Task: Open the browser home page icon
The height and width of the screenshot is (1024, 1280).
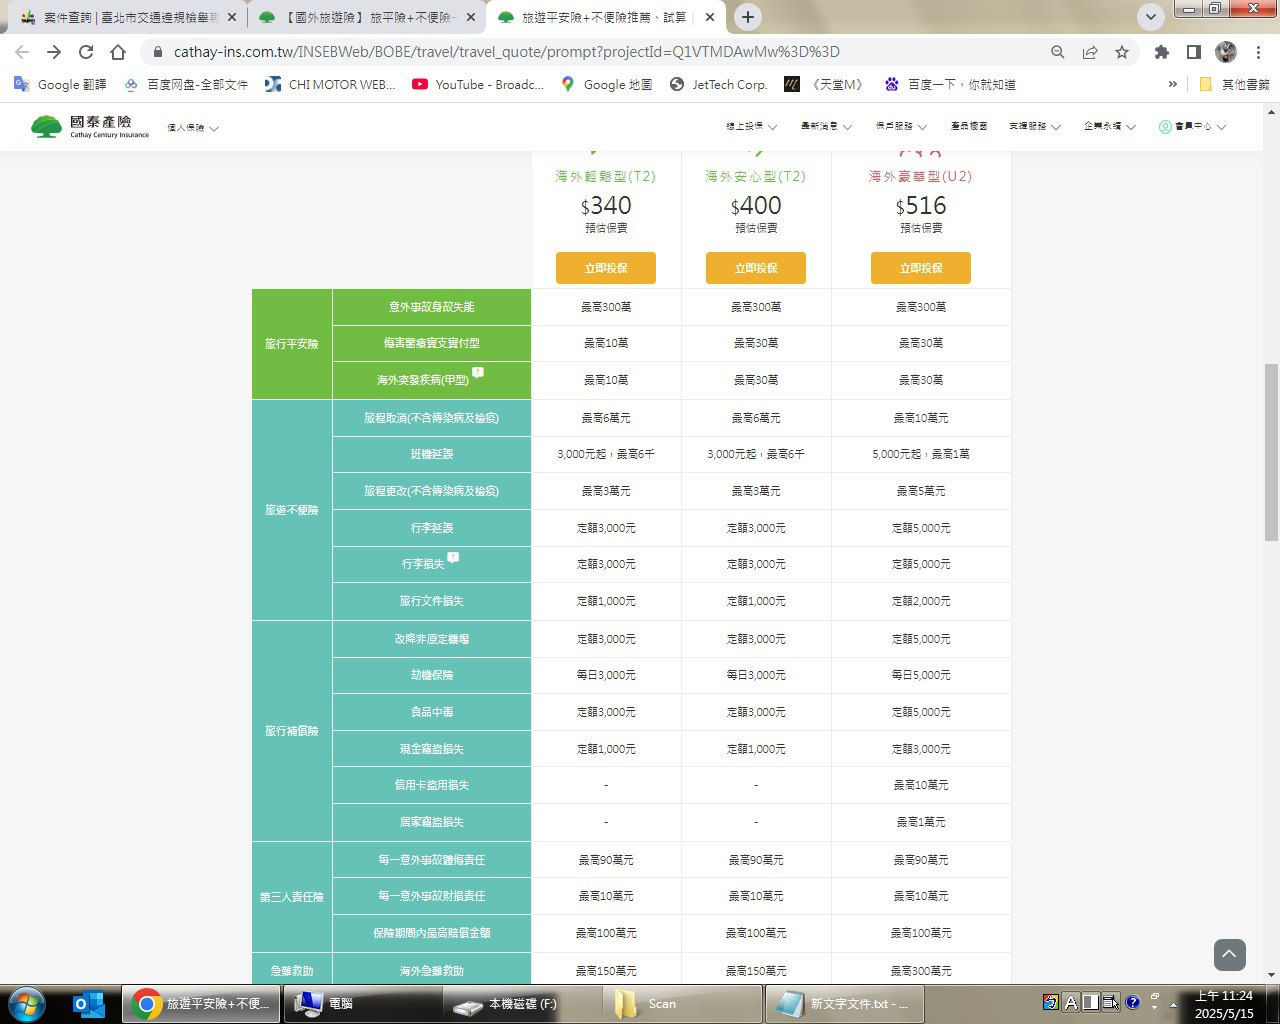Action: 118,52
